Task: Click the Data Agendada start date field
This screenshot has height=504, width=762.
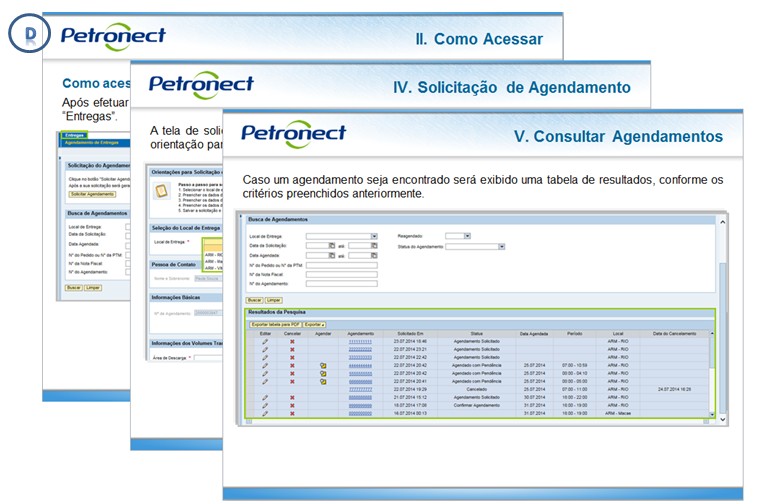Action: coord(317,256)
